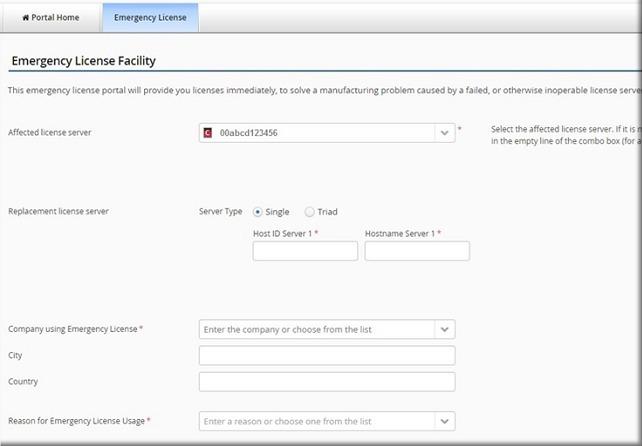Click the 'Enter the company' combo text area
Image resolution: width=642 pixels, height=446 pixels.
click(x=316, y=329)
